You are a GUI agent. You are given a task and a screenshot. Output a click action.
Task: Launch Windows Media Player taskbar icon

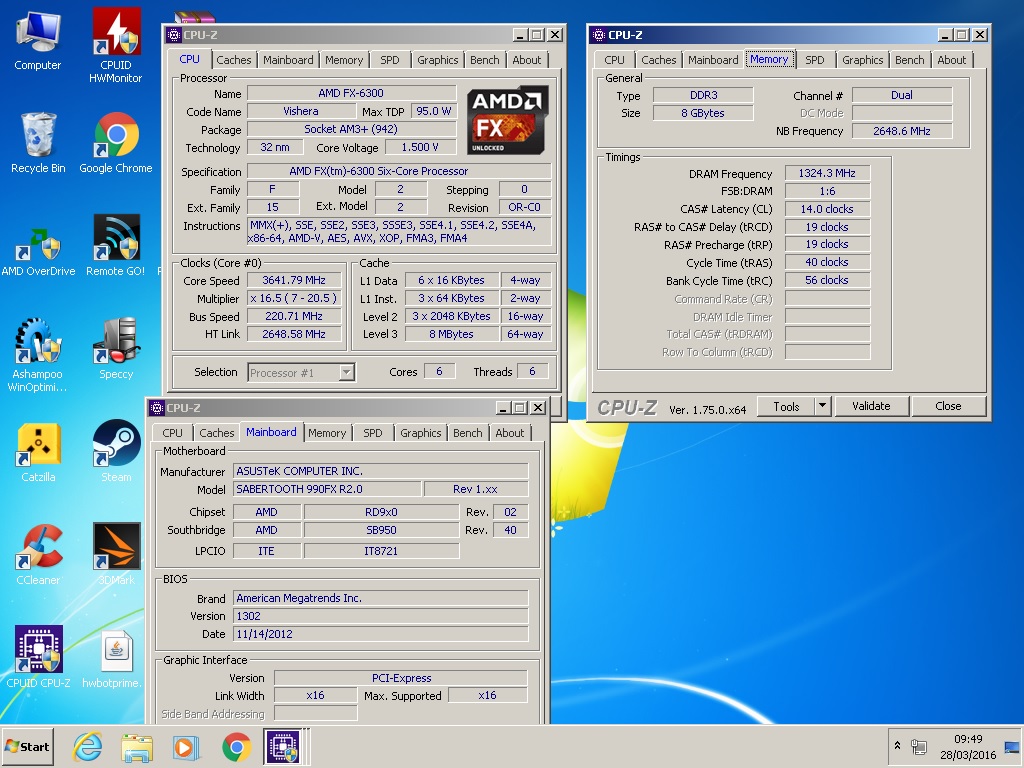186,746
